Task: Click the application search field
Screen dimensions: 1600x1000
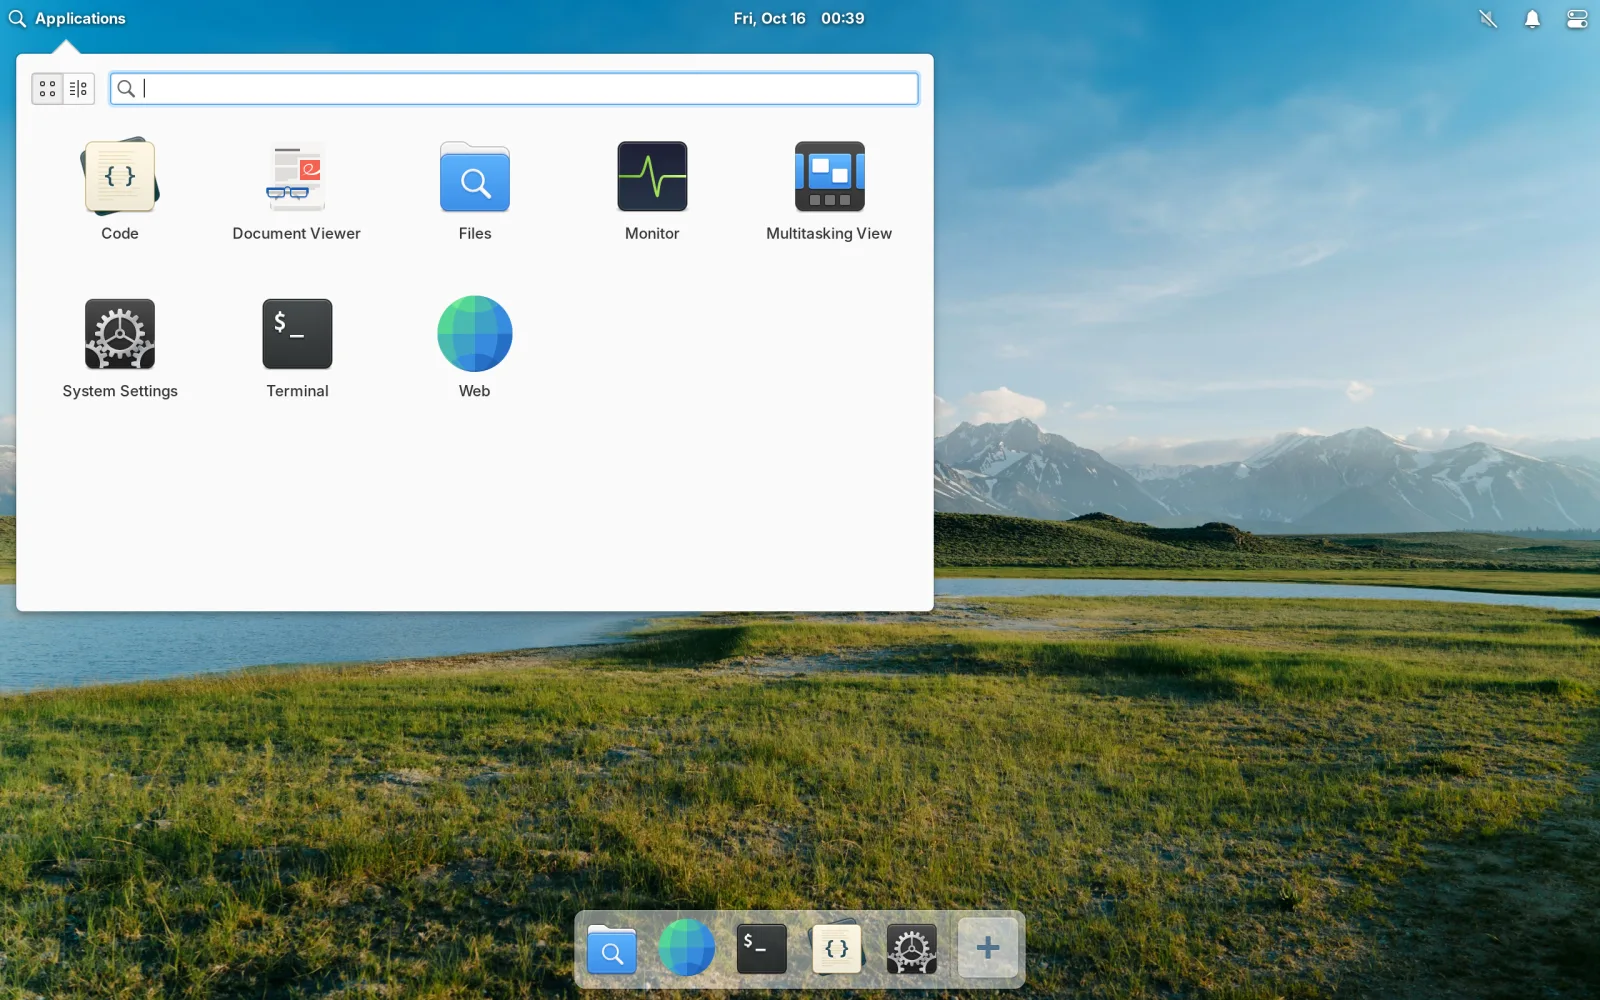Action: point(514,89)
